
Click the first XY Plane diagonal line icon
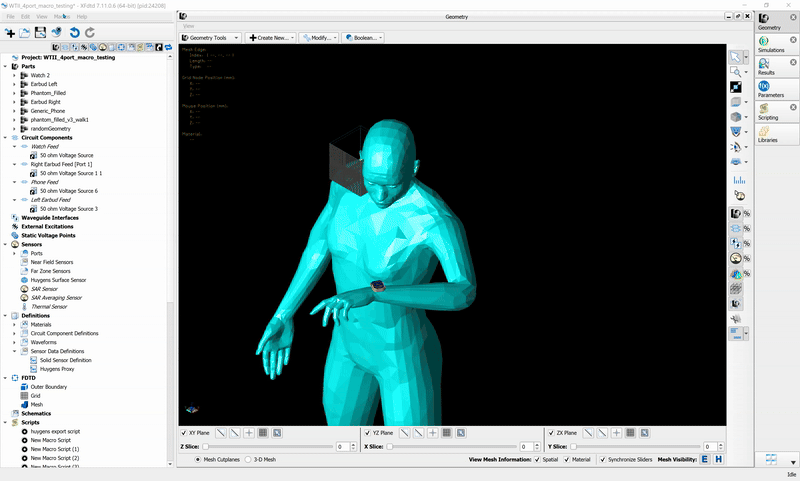tap(221, 433)
